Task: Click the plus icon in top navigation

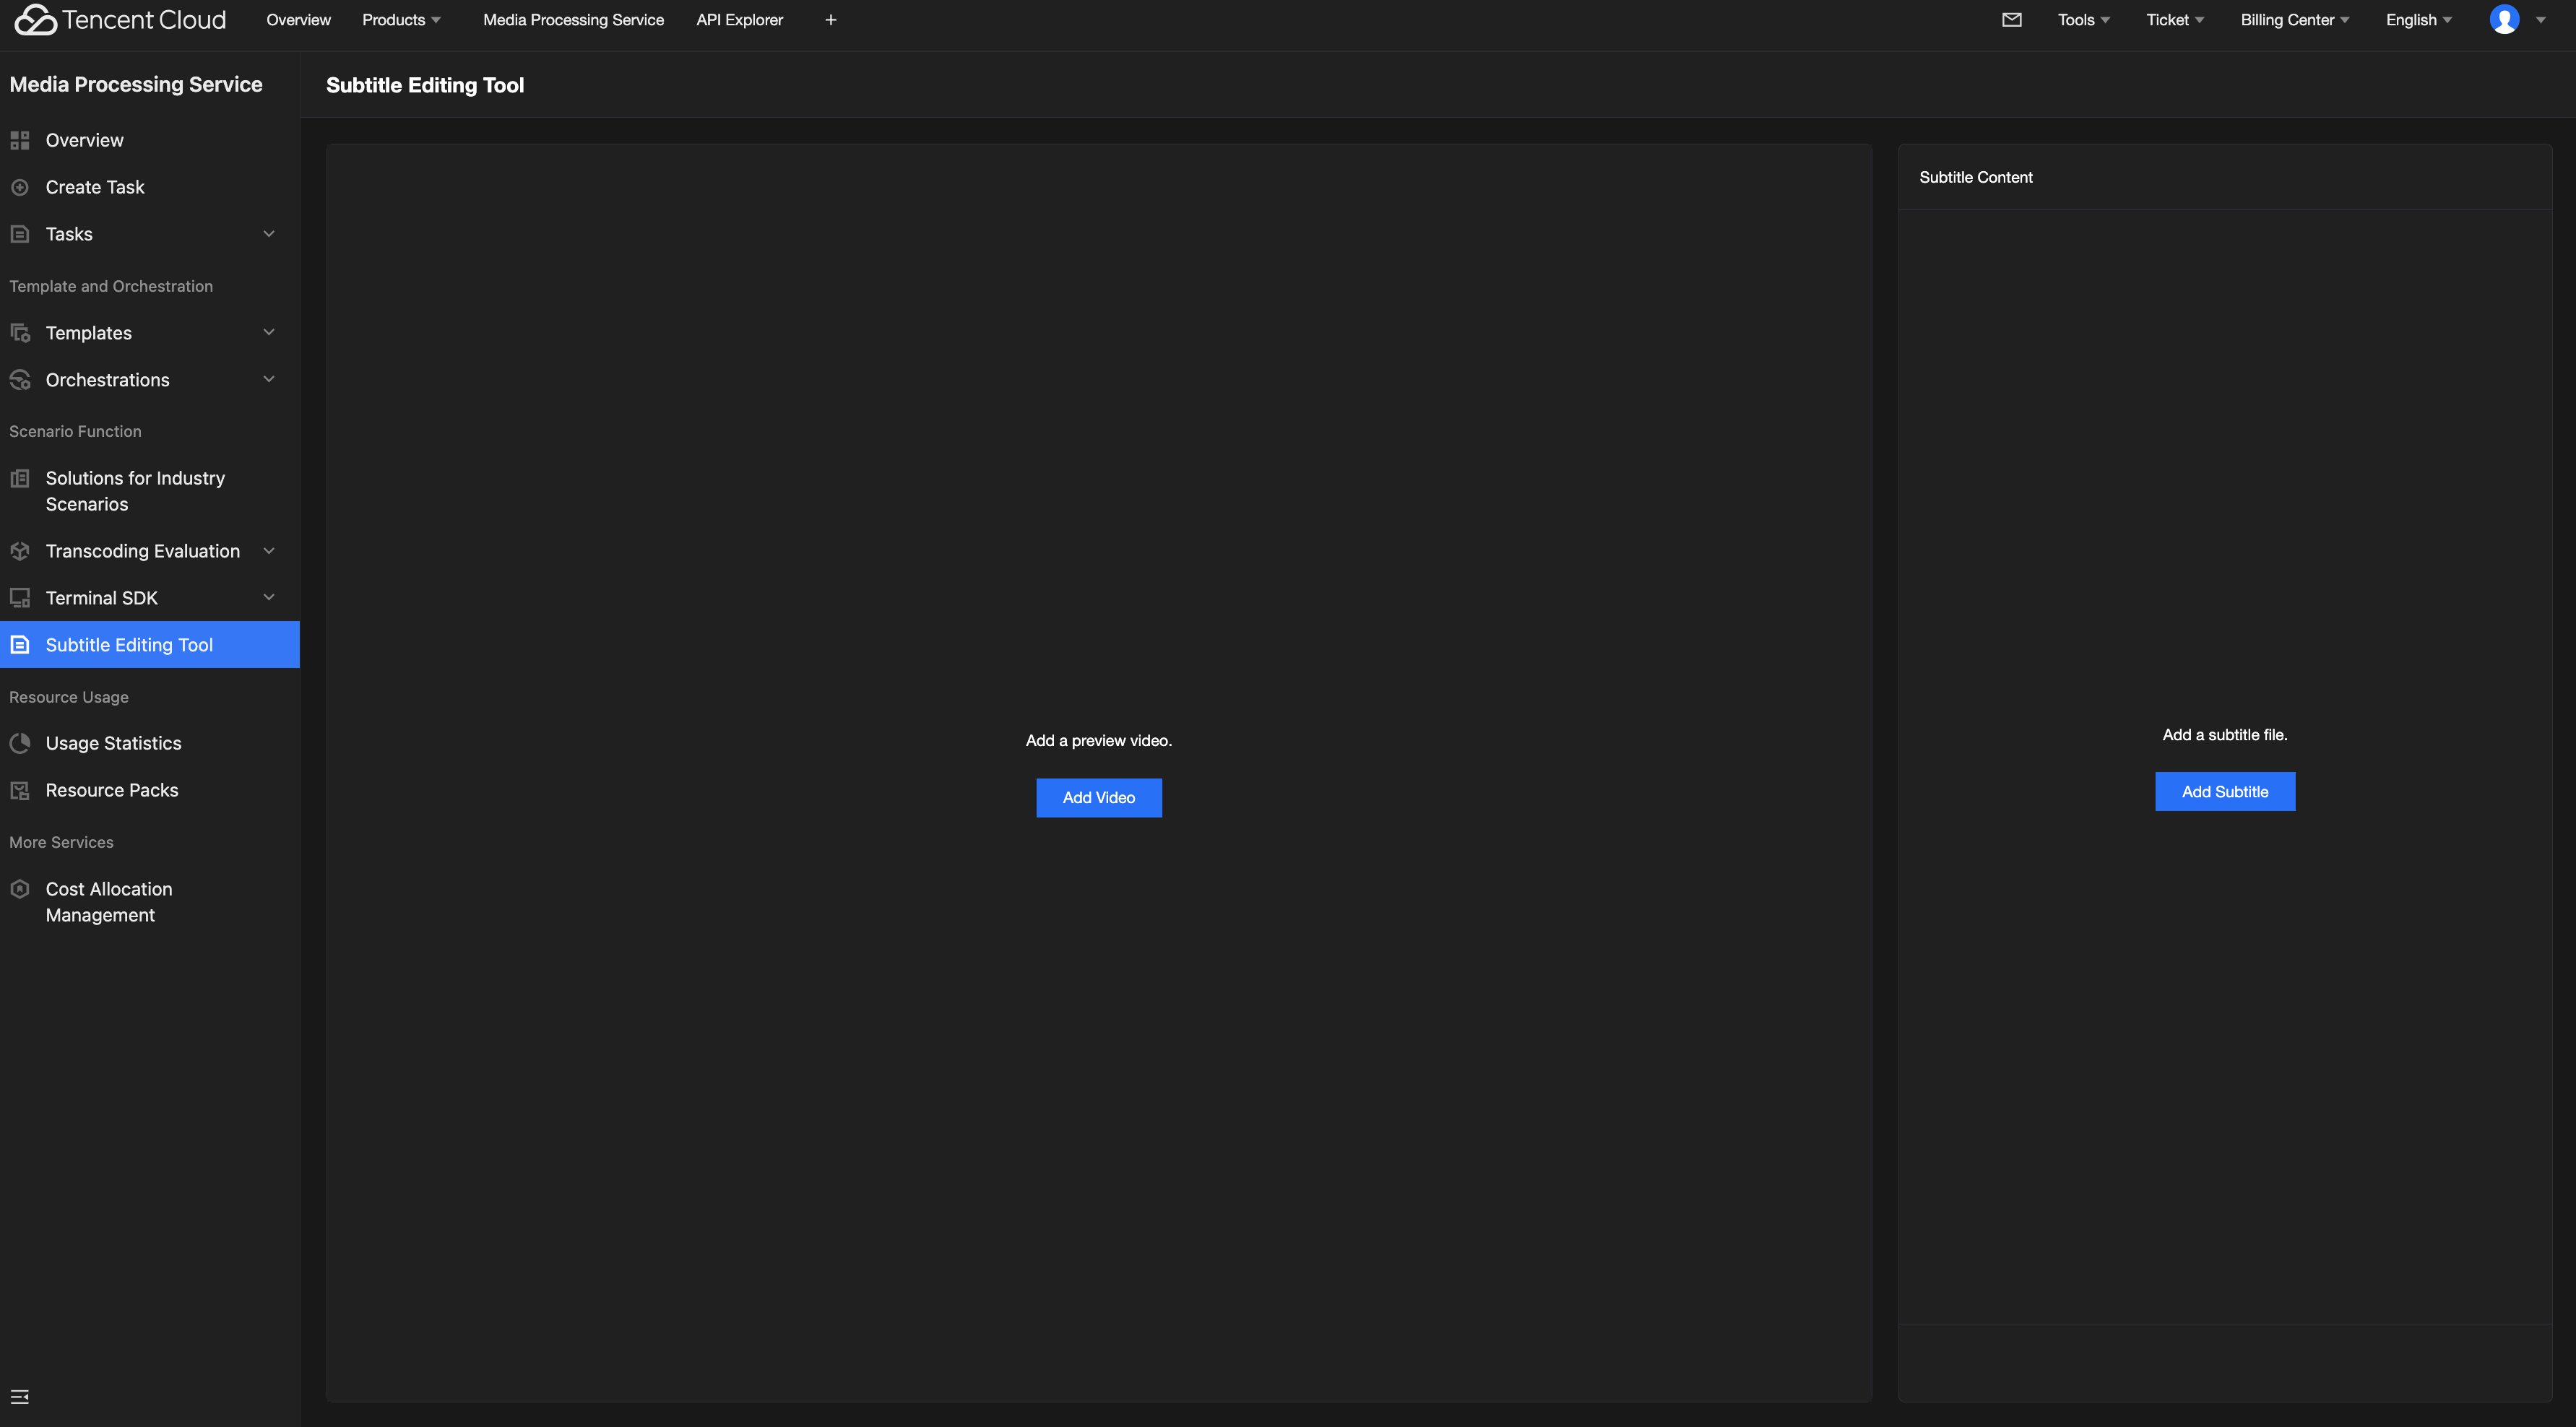Action: pos(830,20)
